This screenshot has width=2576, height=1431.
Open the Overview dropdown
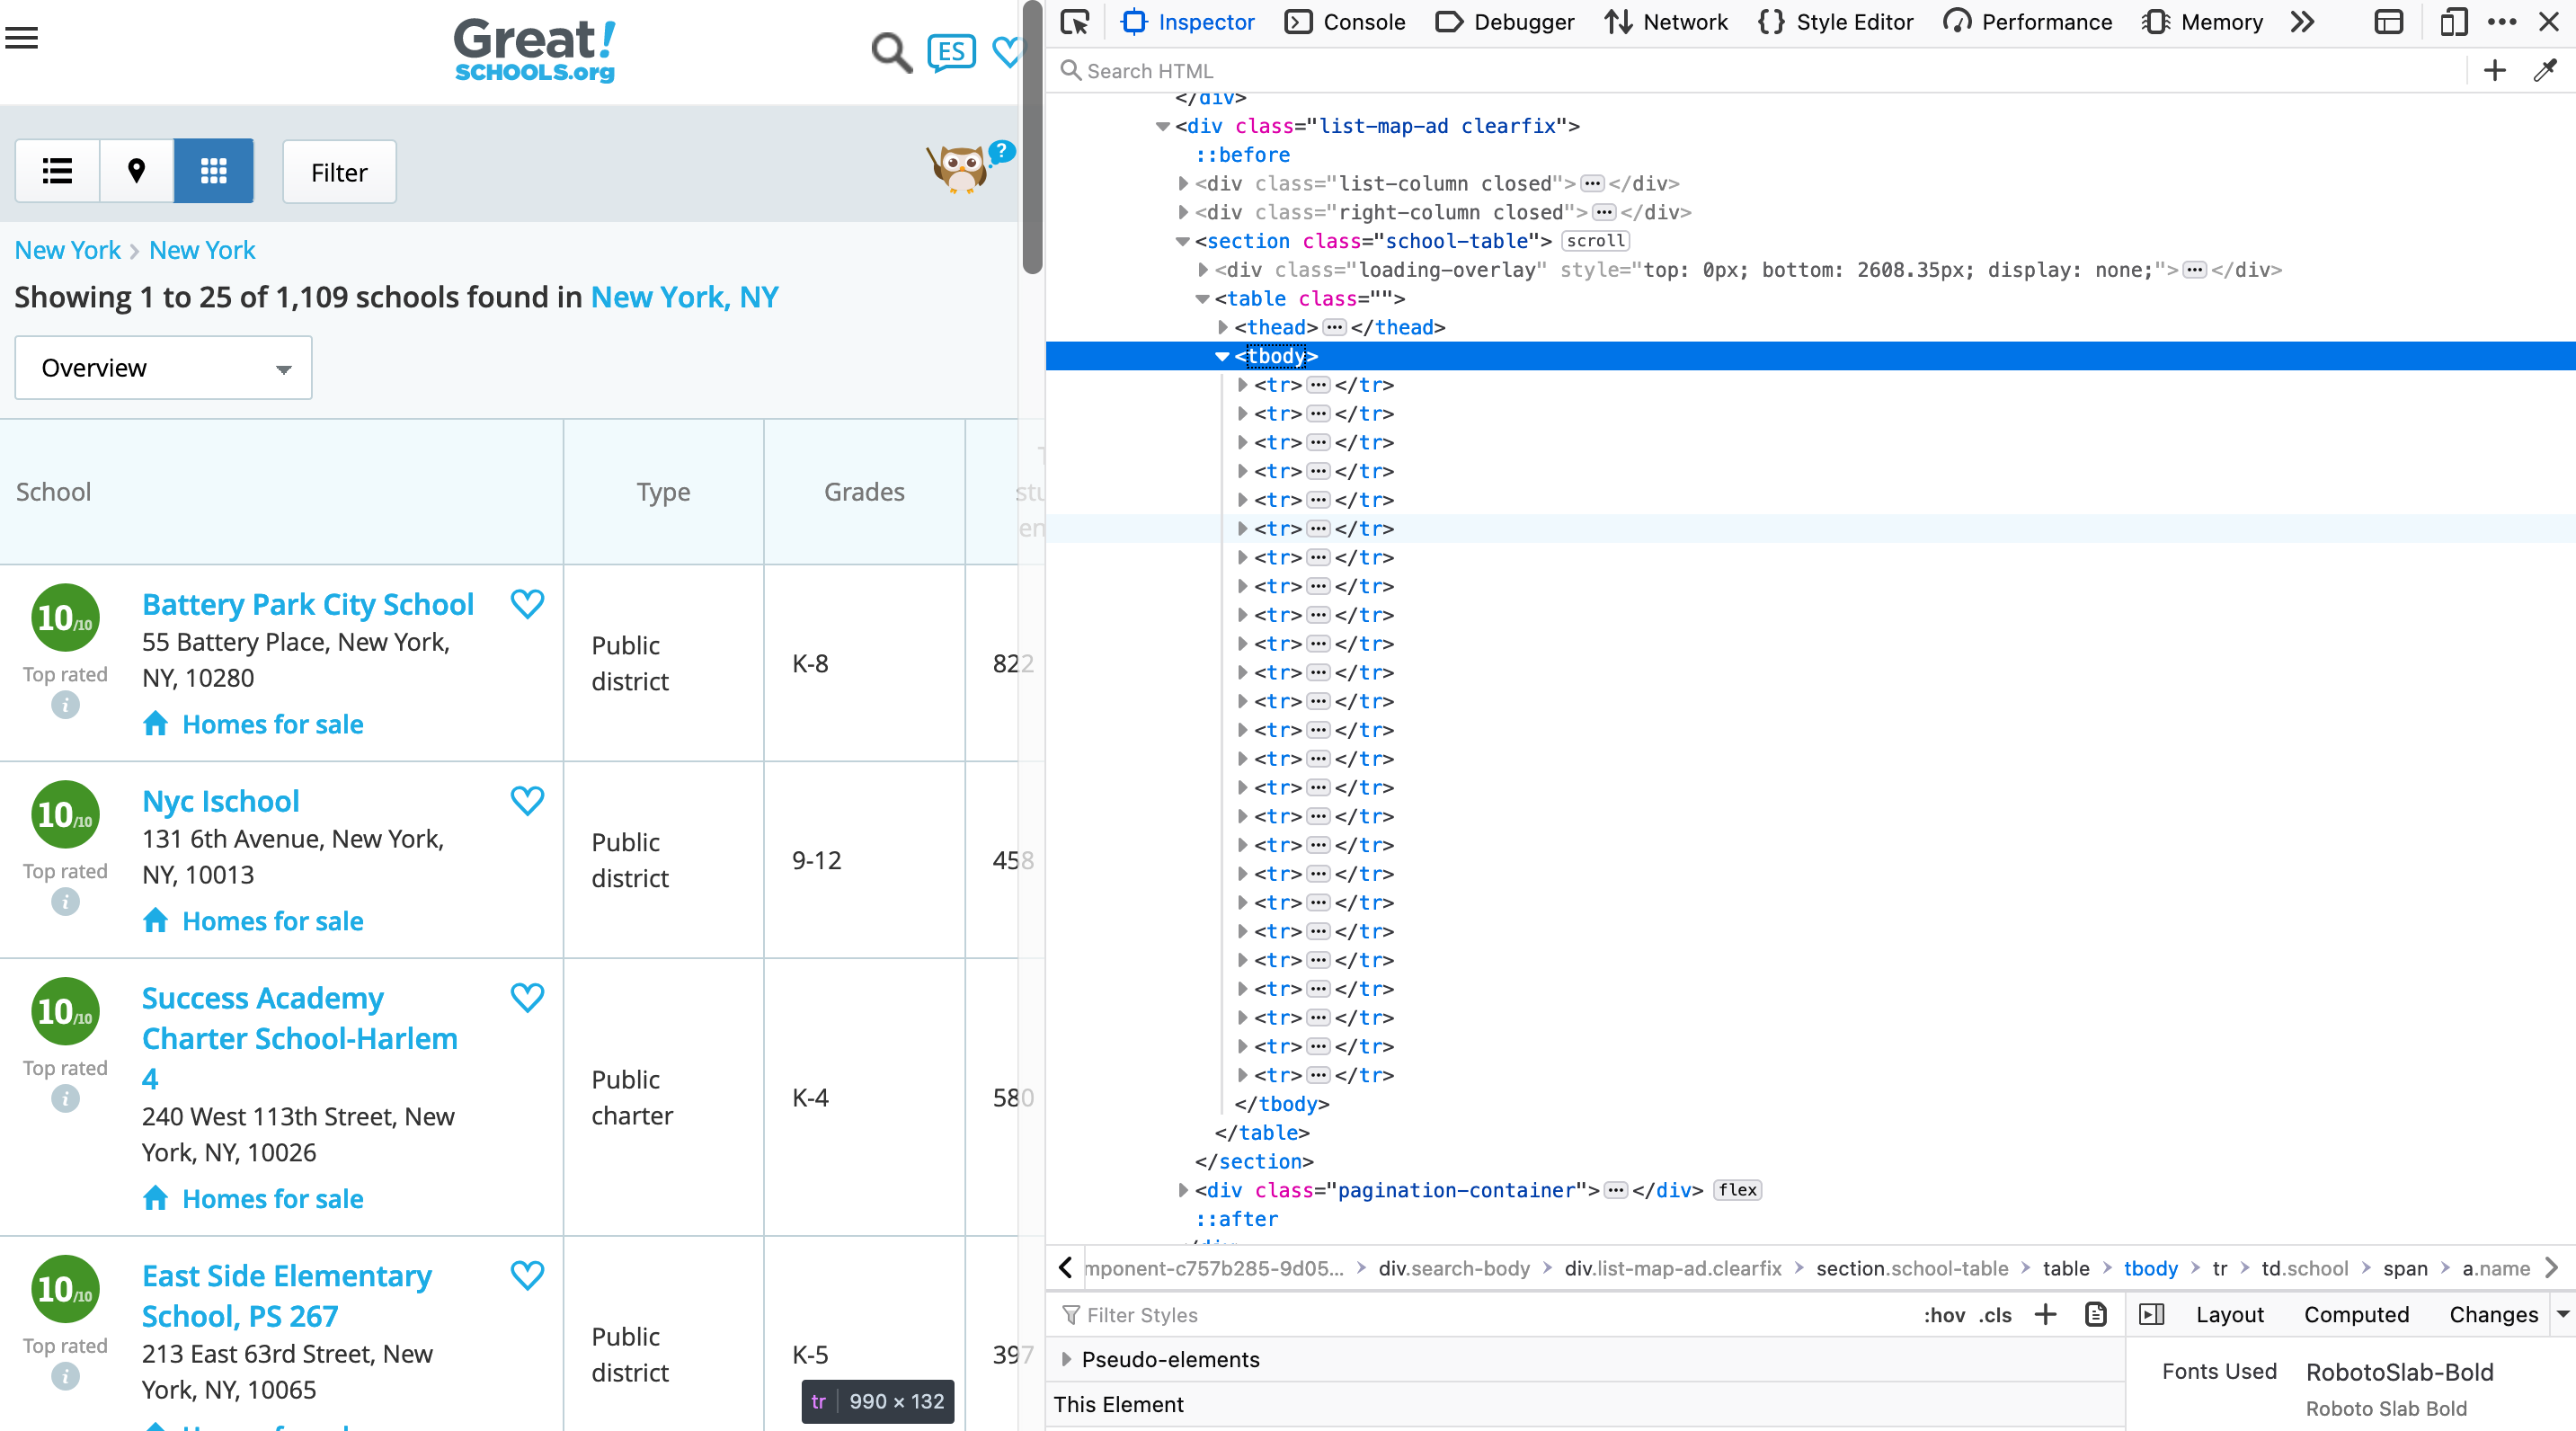[x=163, y=368]
